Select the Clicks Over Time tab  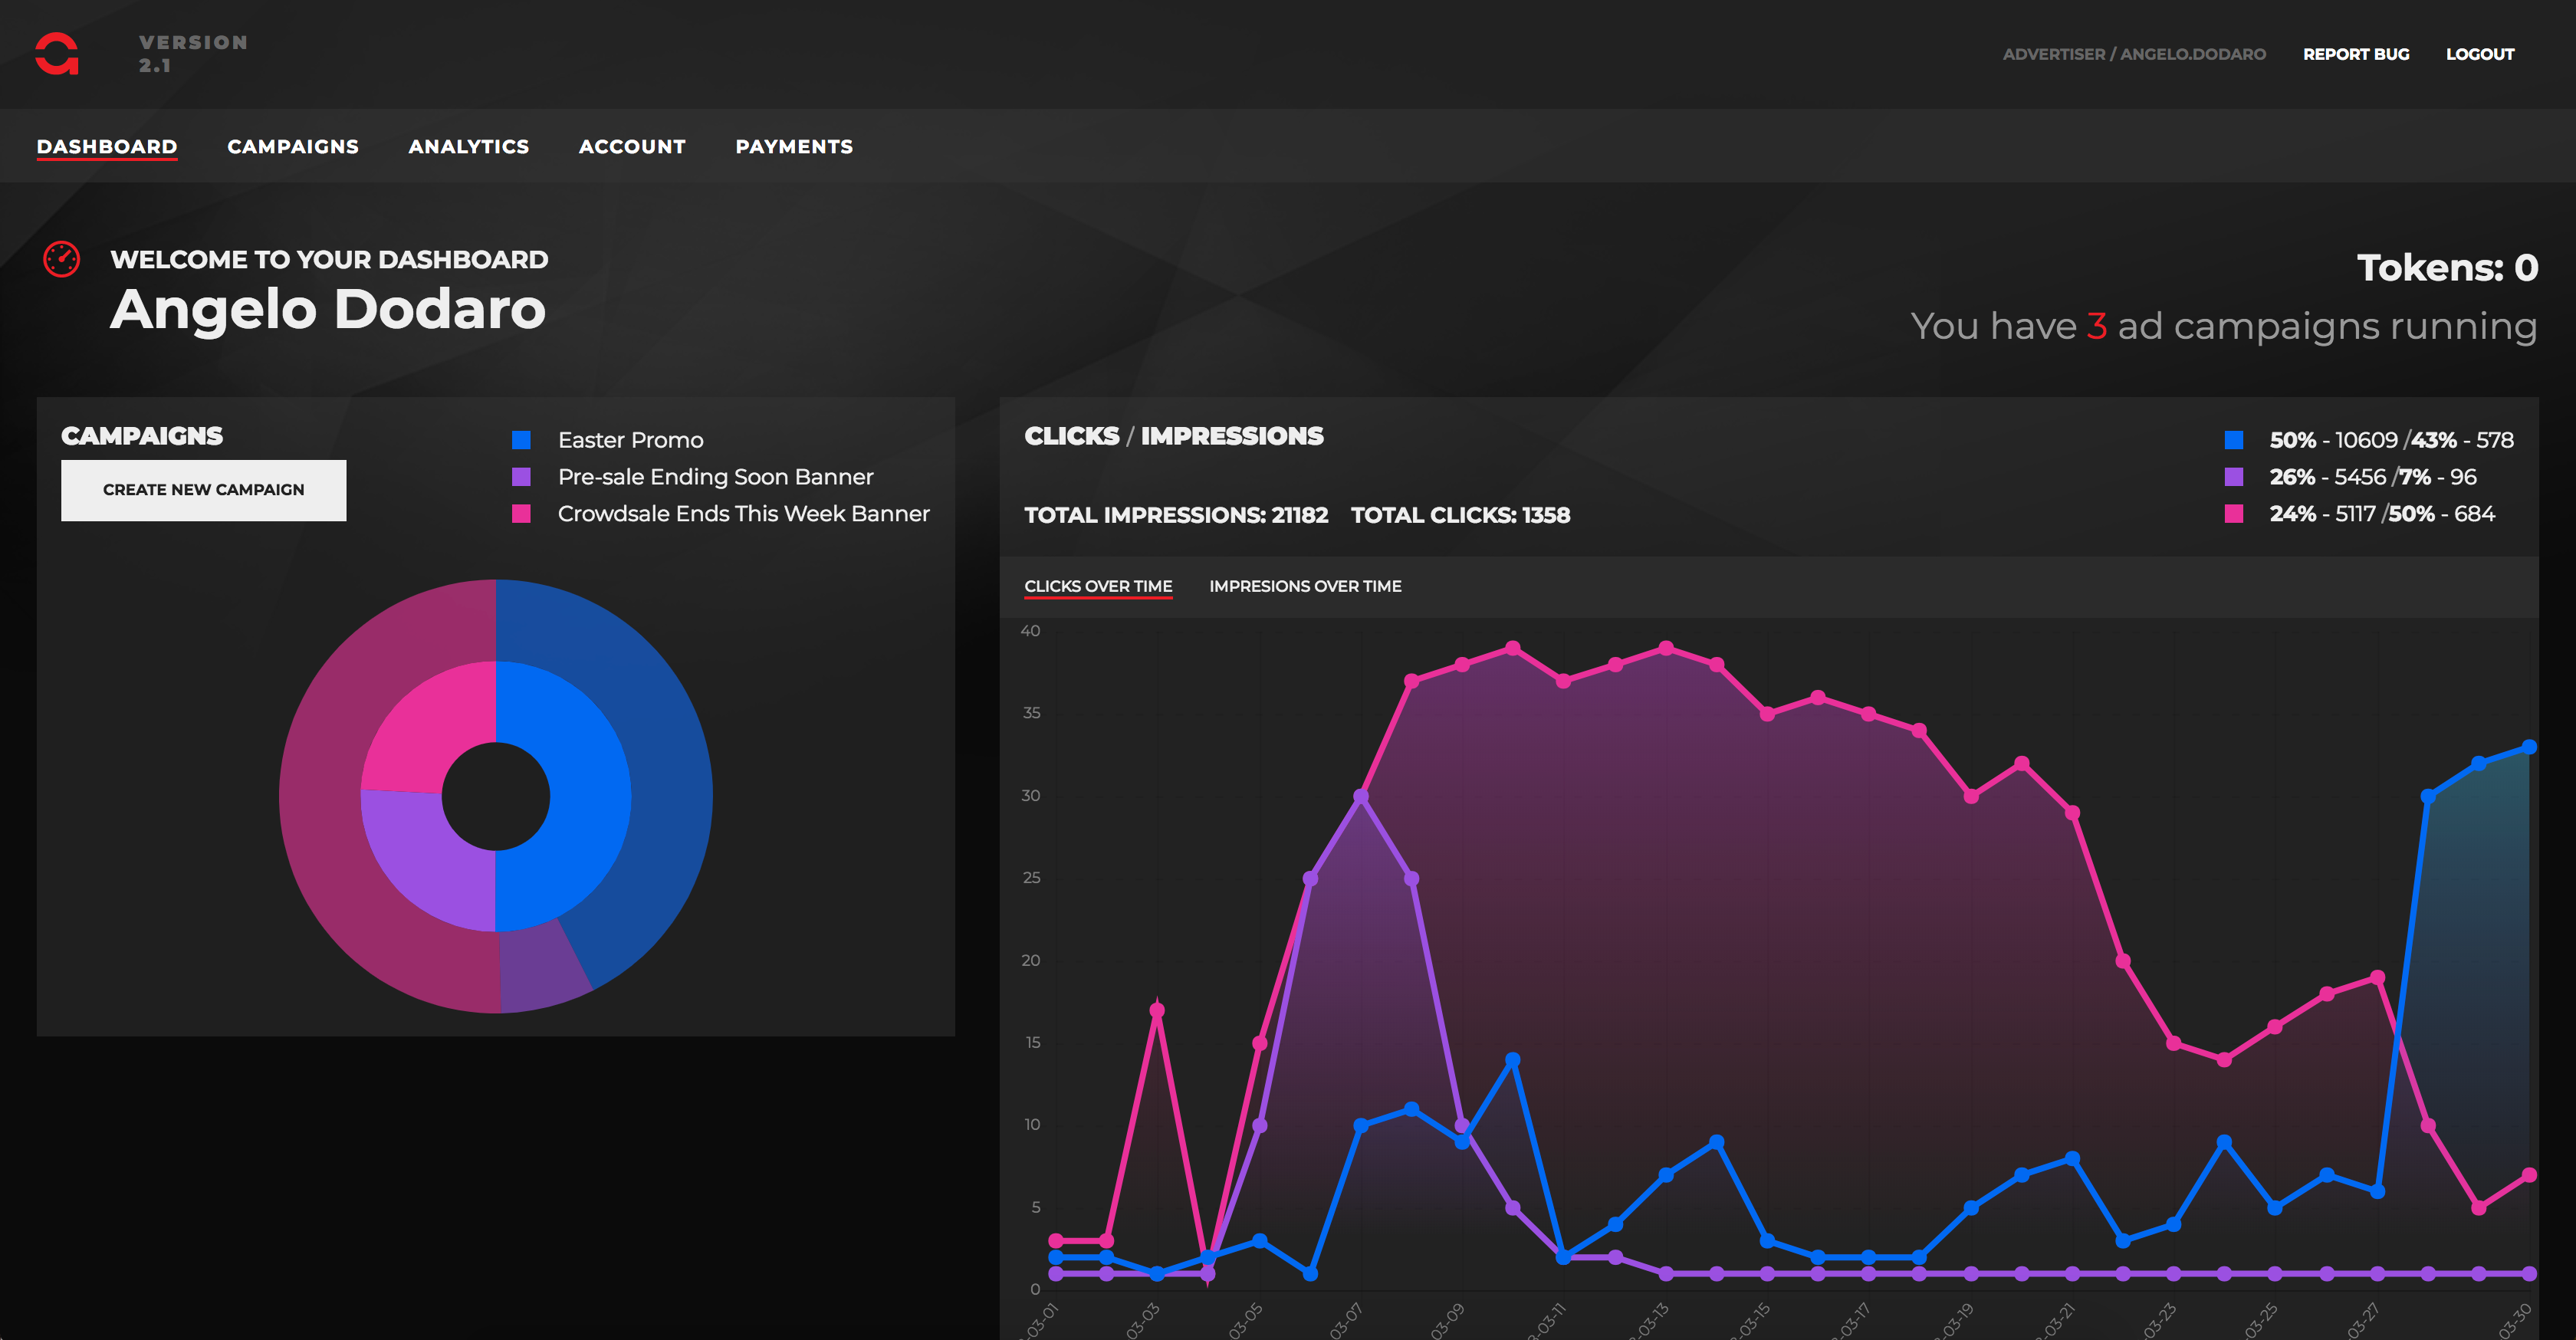(1097, 587)
